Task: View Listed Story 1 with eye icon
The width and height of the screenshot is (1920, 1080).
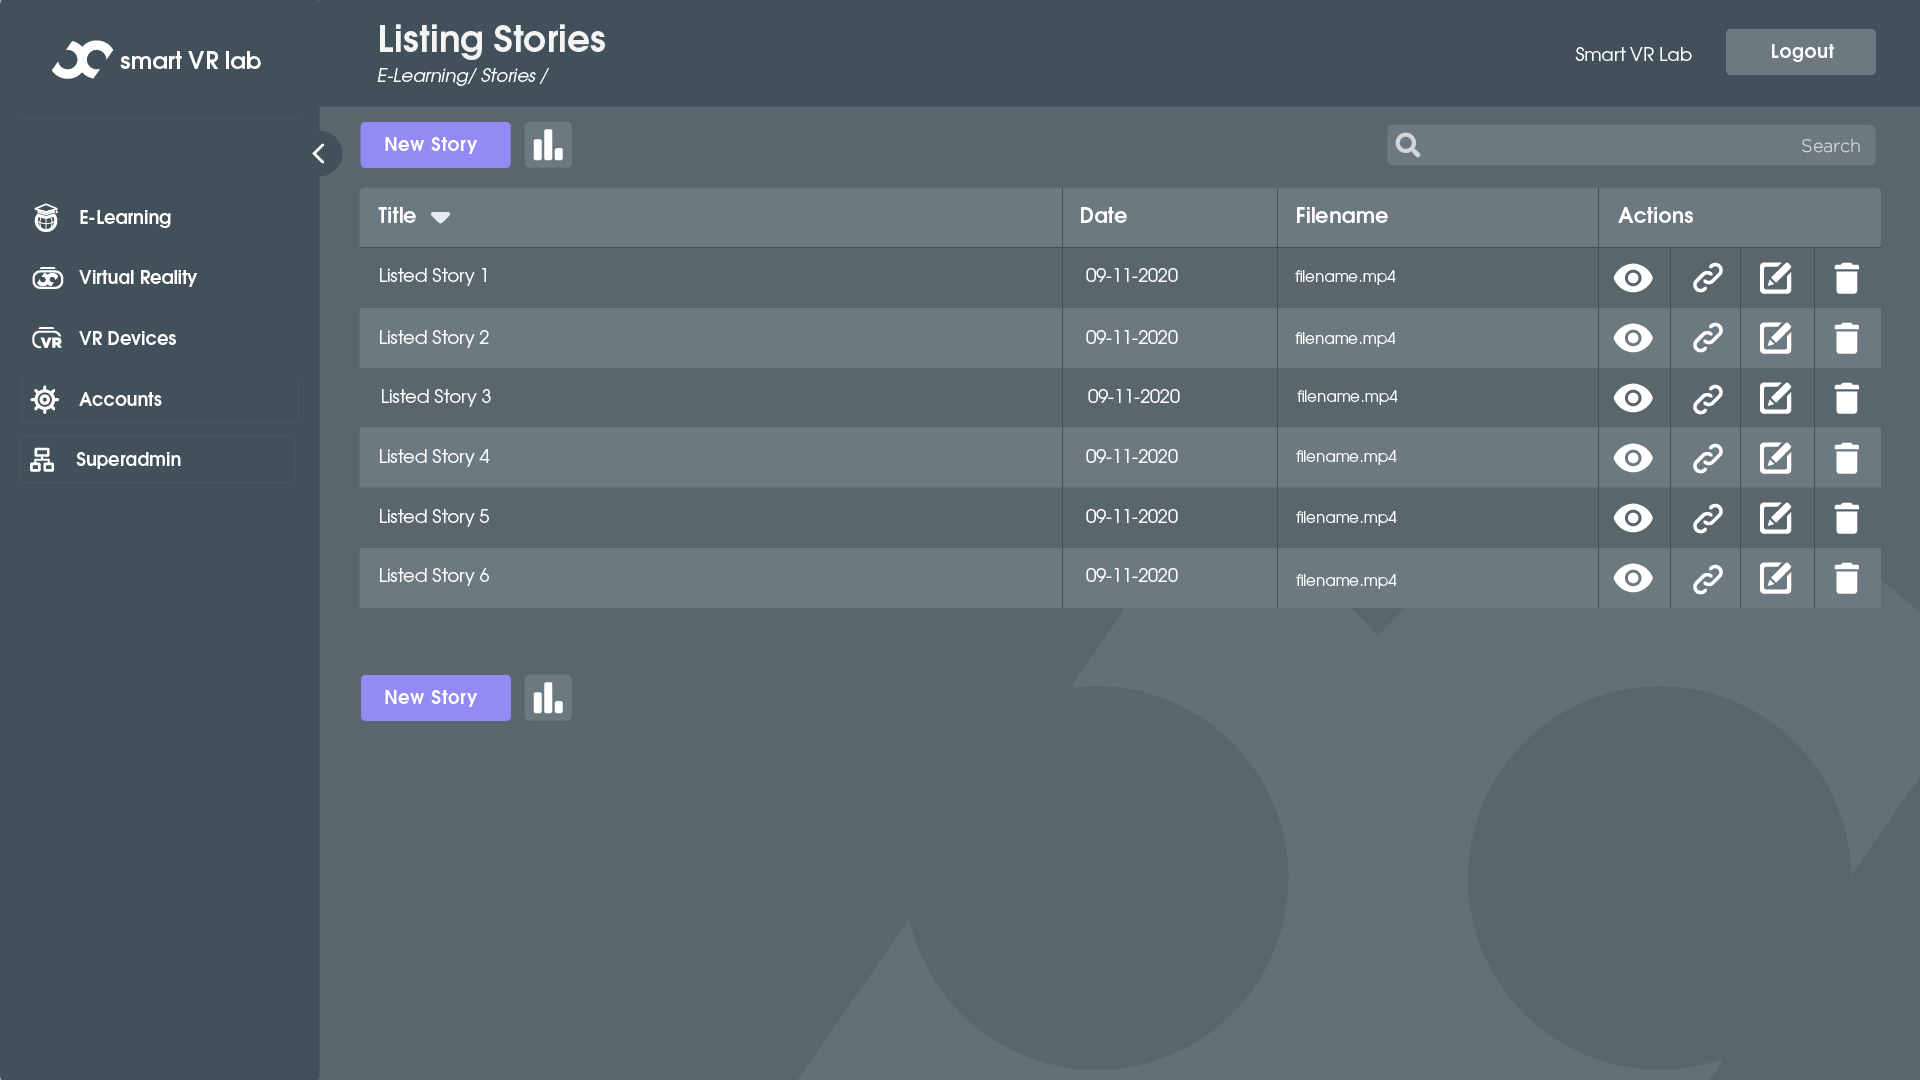Action: 1633,278
